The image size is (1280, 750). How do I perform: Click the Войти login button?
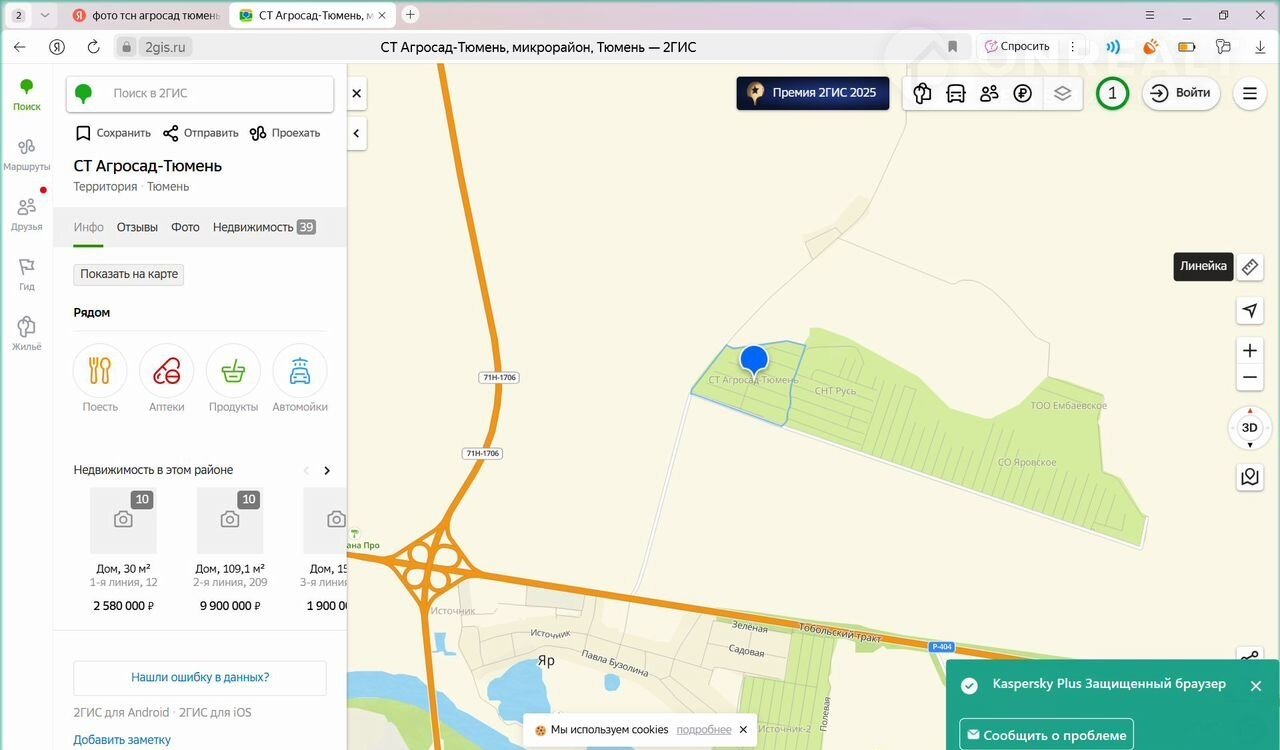tap(1181, 93)
